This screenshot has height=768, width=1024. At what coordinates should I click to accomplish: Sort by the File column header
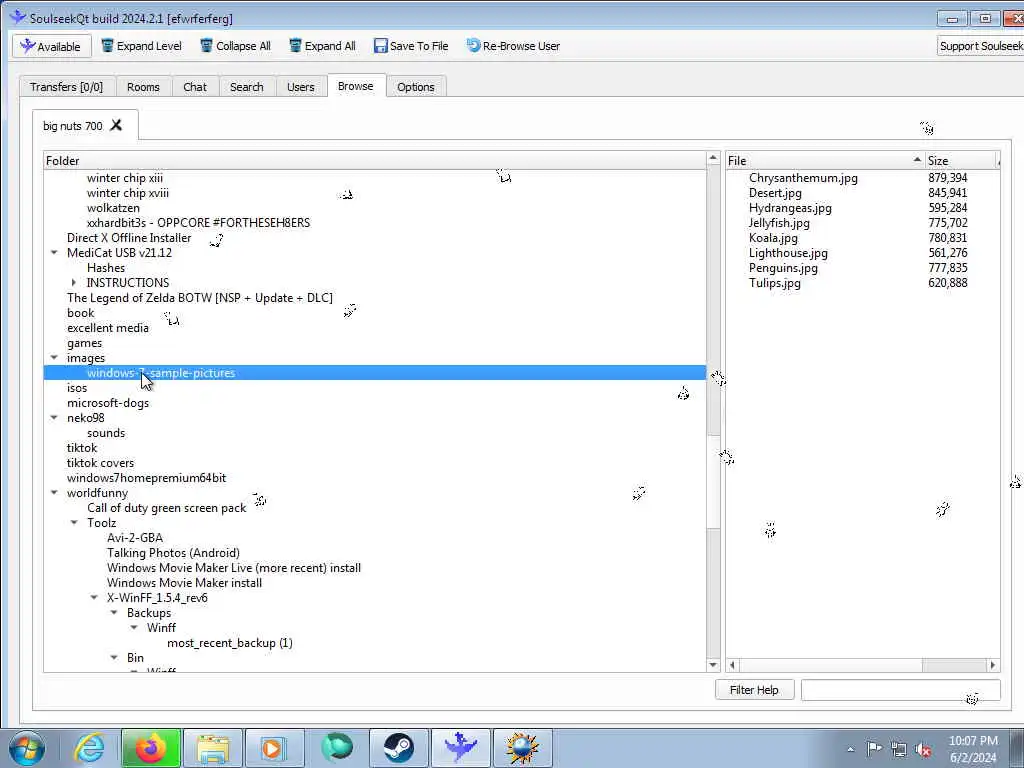click(825, 161)
